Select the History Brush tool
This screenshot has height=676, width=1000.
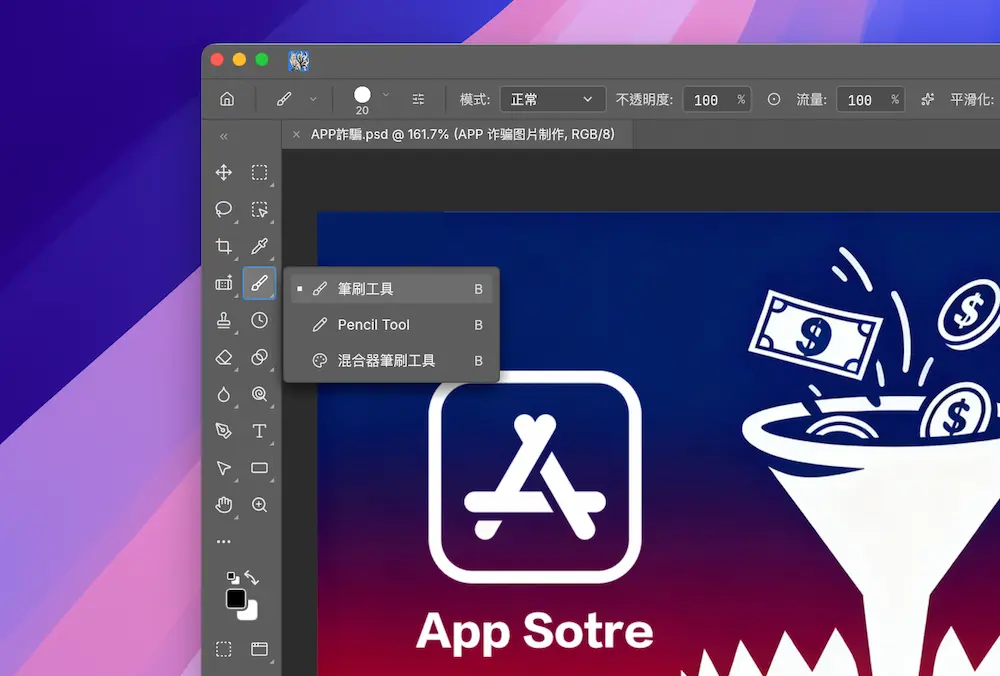tap(260, 320)
